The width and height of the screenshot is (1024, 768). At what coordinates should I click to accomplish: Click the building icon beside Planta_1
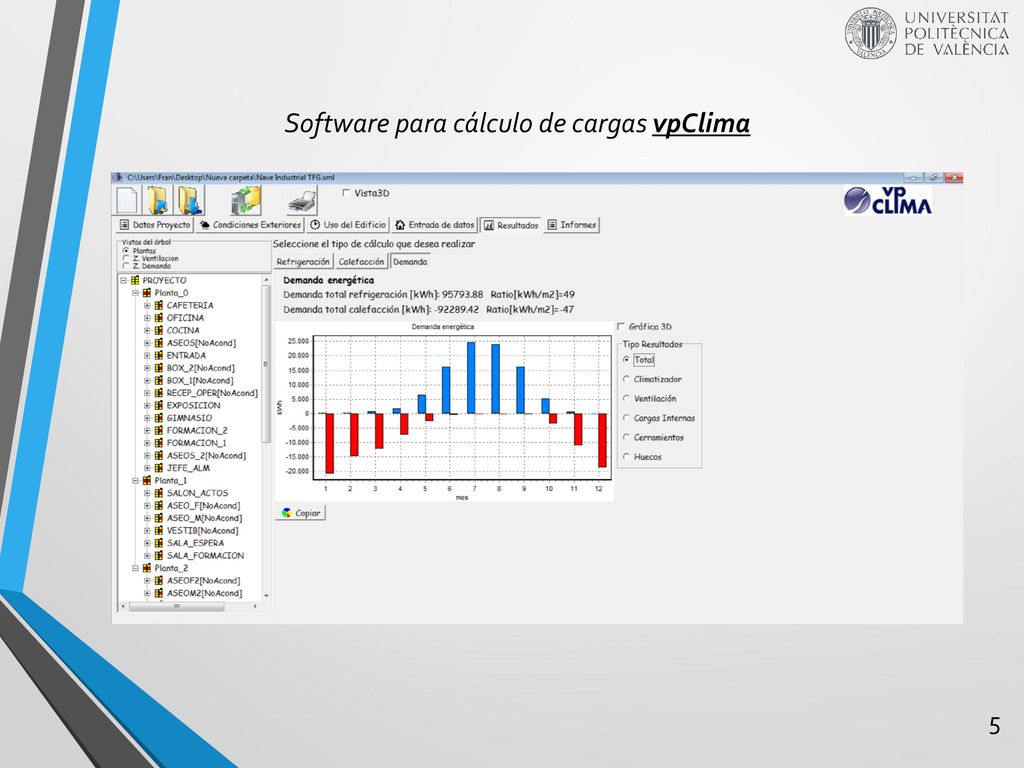coord(147,480)
